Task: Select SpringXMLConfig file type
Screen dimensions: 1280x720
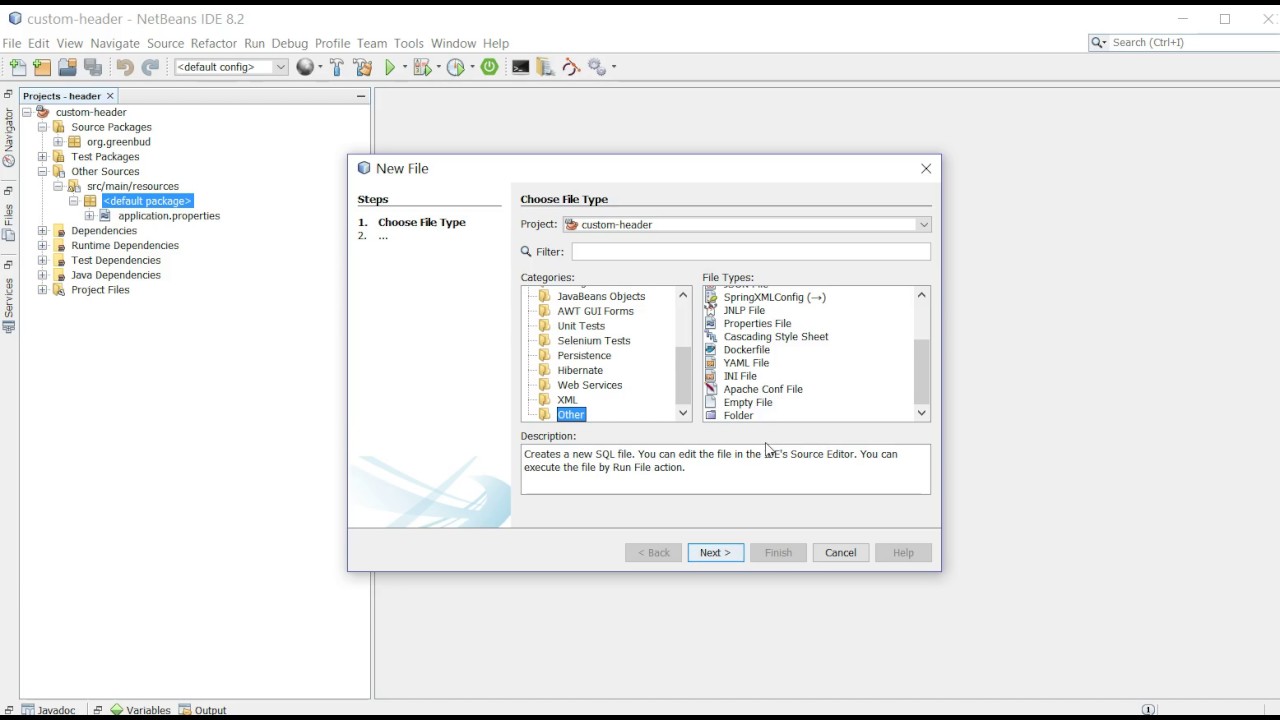Action: (774, 297)
